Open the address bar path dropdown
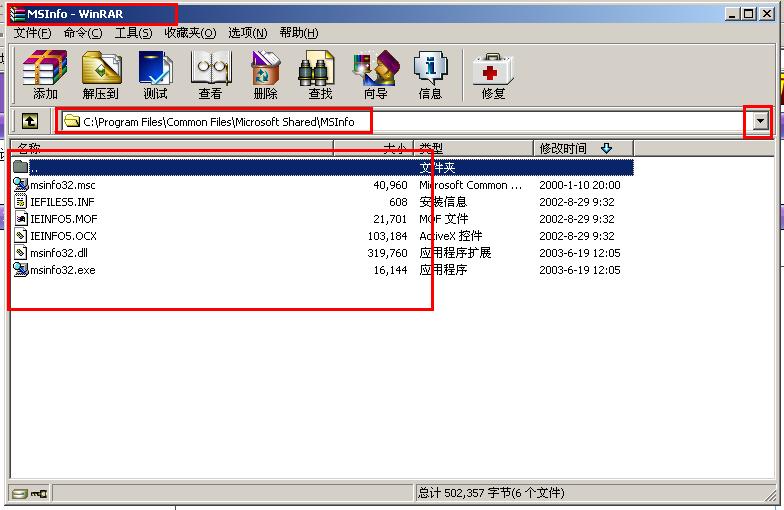This screenshot has width=784, height=510. pyautogui.click(x=760, y=121)
